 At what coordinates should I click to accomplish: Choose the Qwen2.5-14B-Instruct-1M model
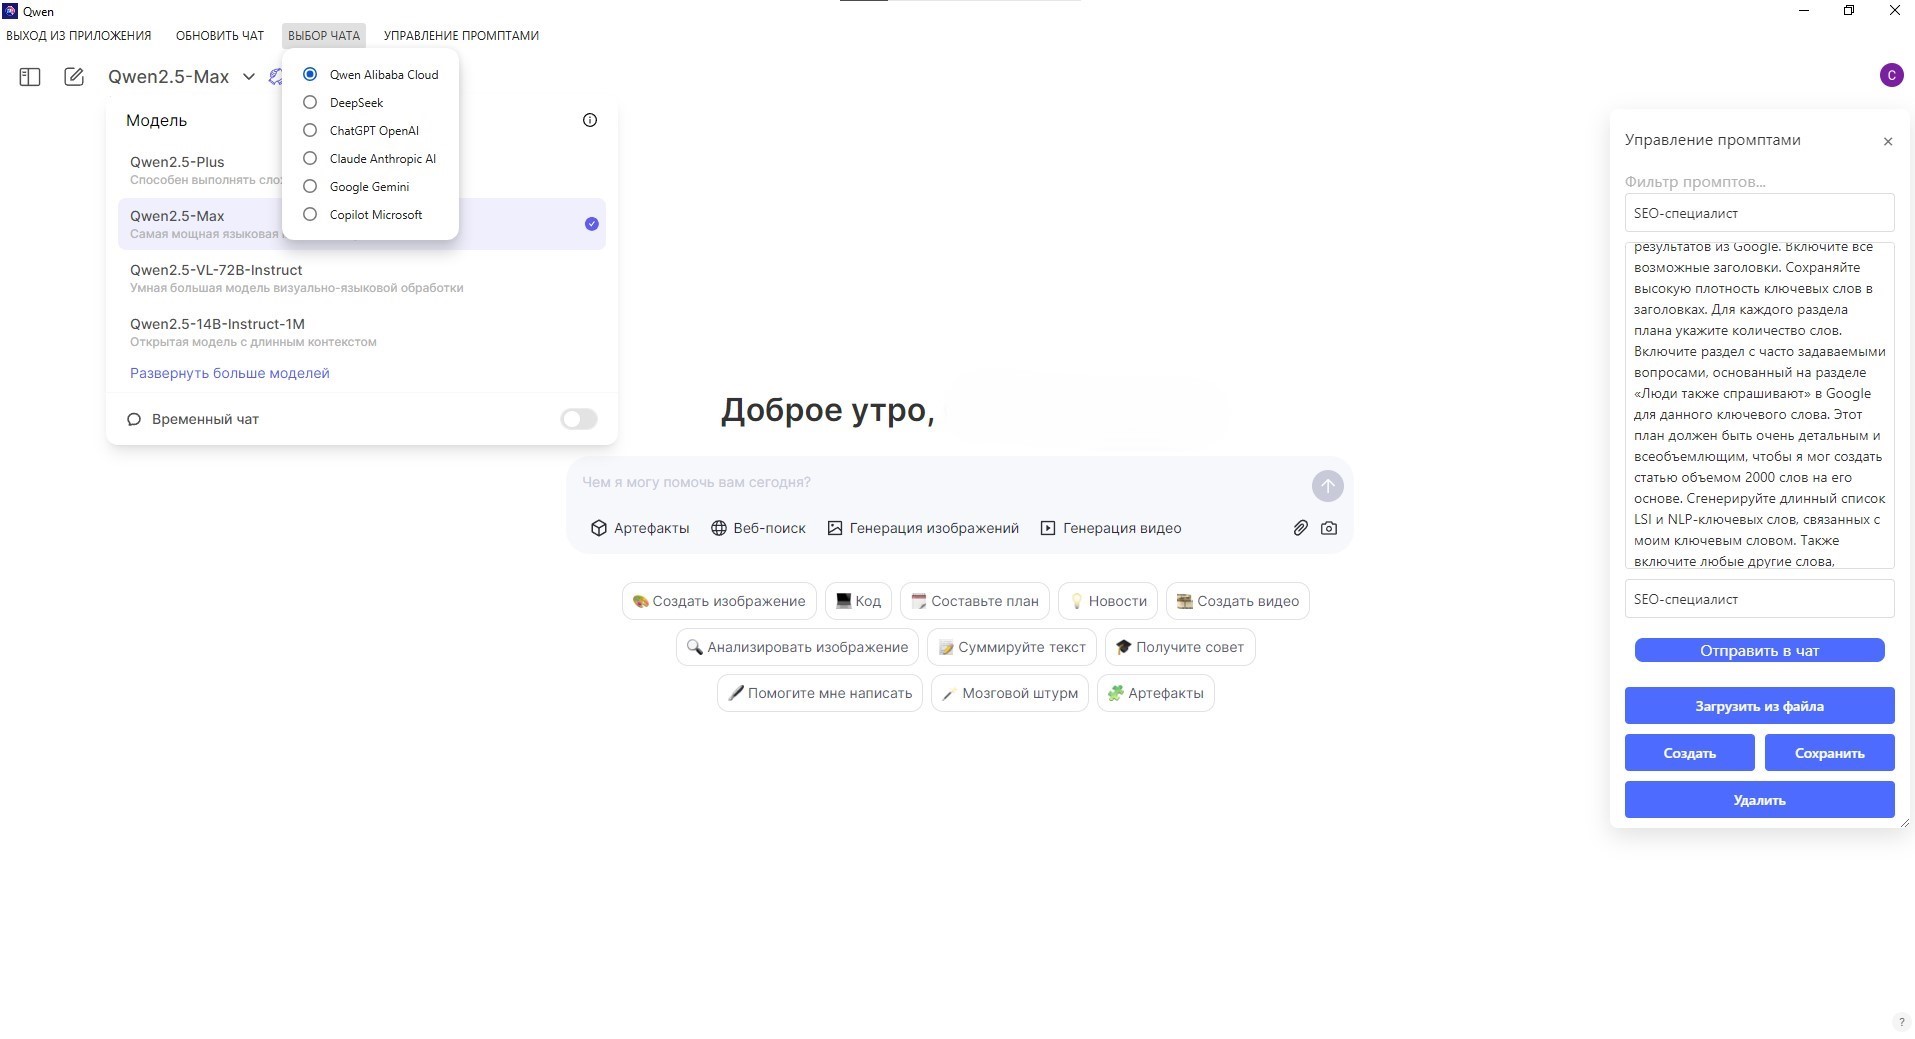(361, 332)
